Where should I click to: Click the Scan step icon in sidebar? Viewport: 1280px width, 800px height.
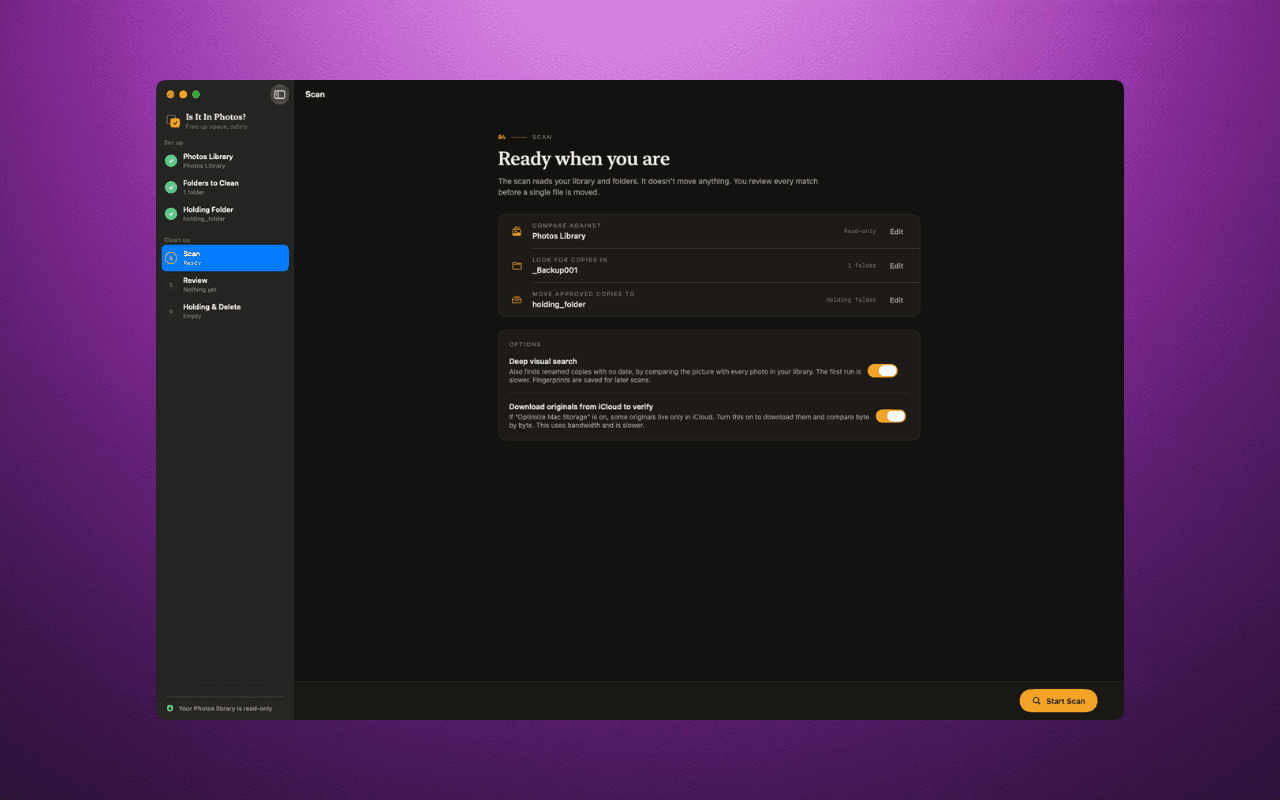[171, 258]
